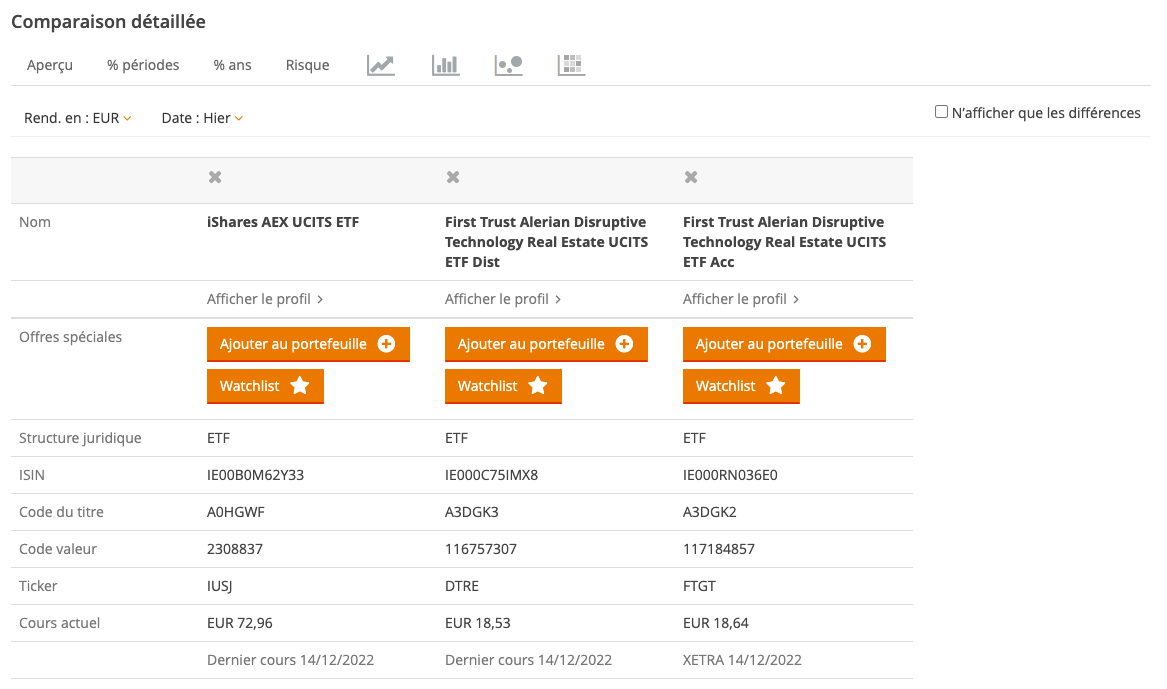
Task: Add iShares AEX ETF to watchlist
Action: tap(265, 386)
